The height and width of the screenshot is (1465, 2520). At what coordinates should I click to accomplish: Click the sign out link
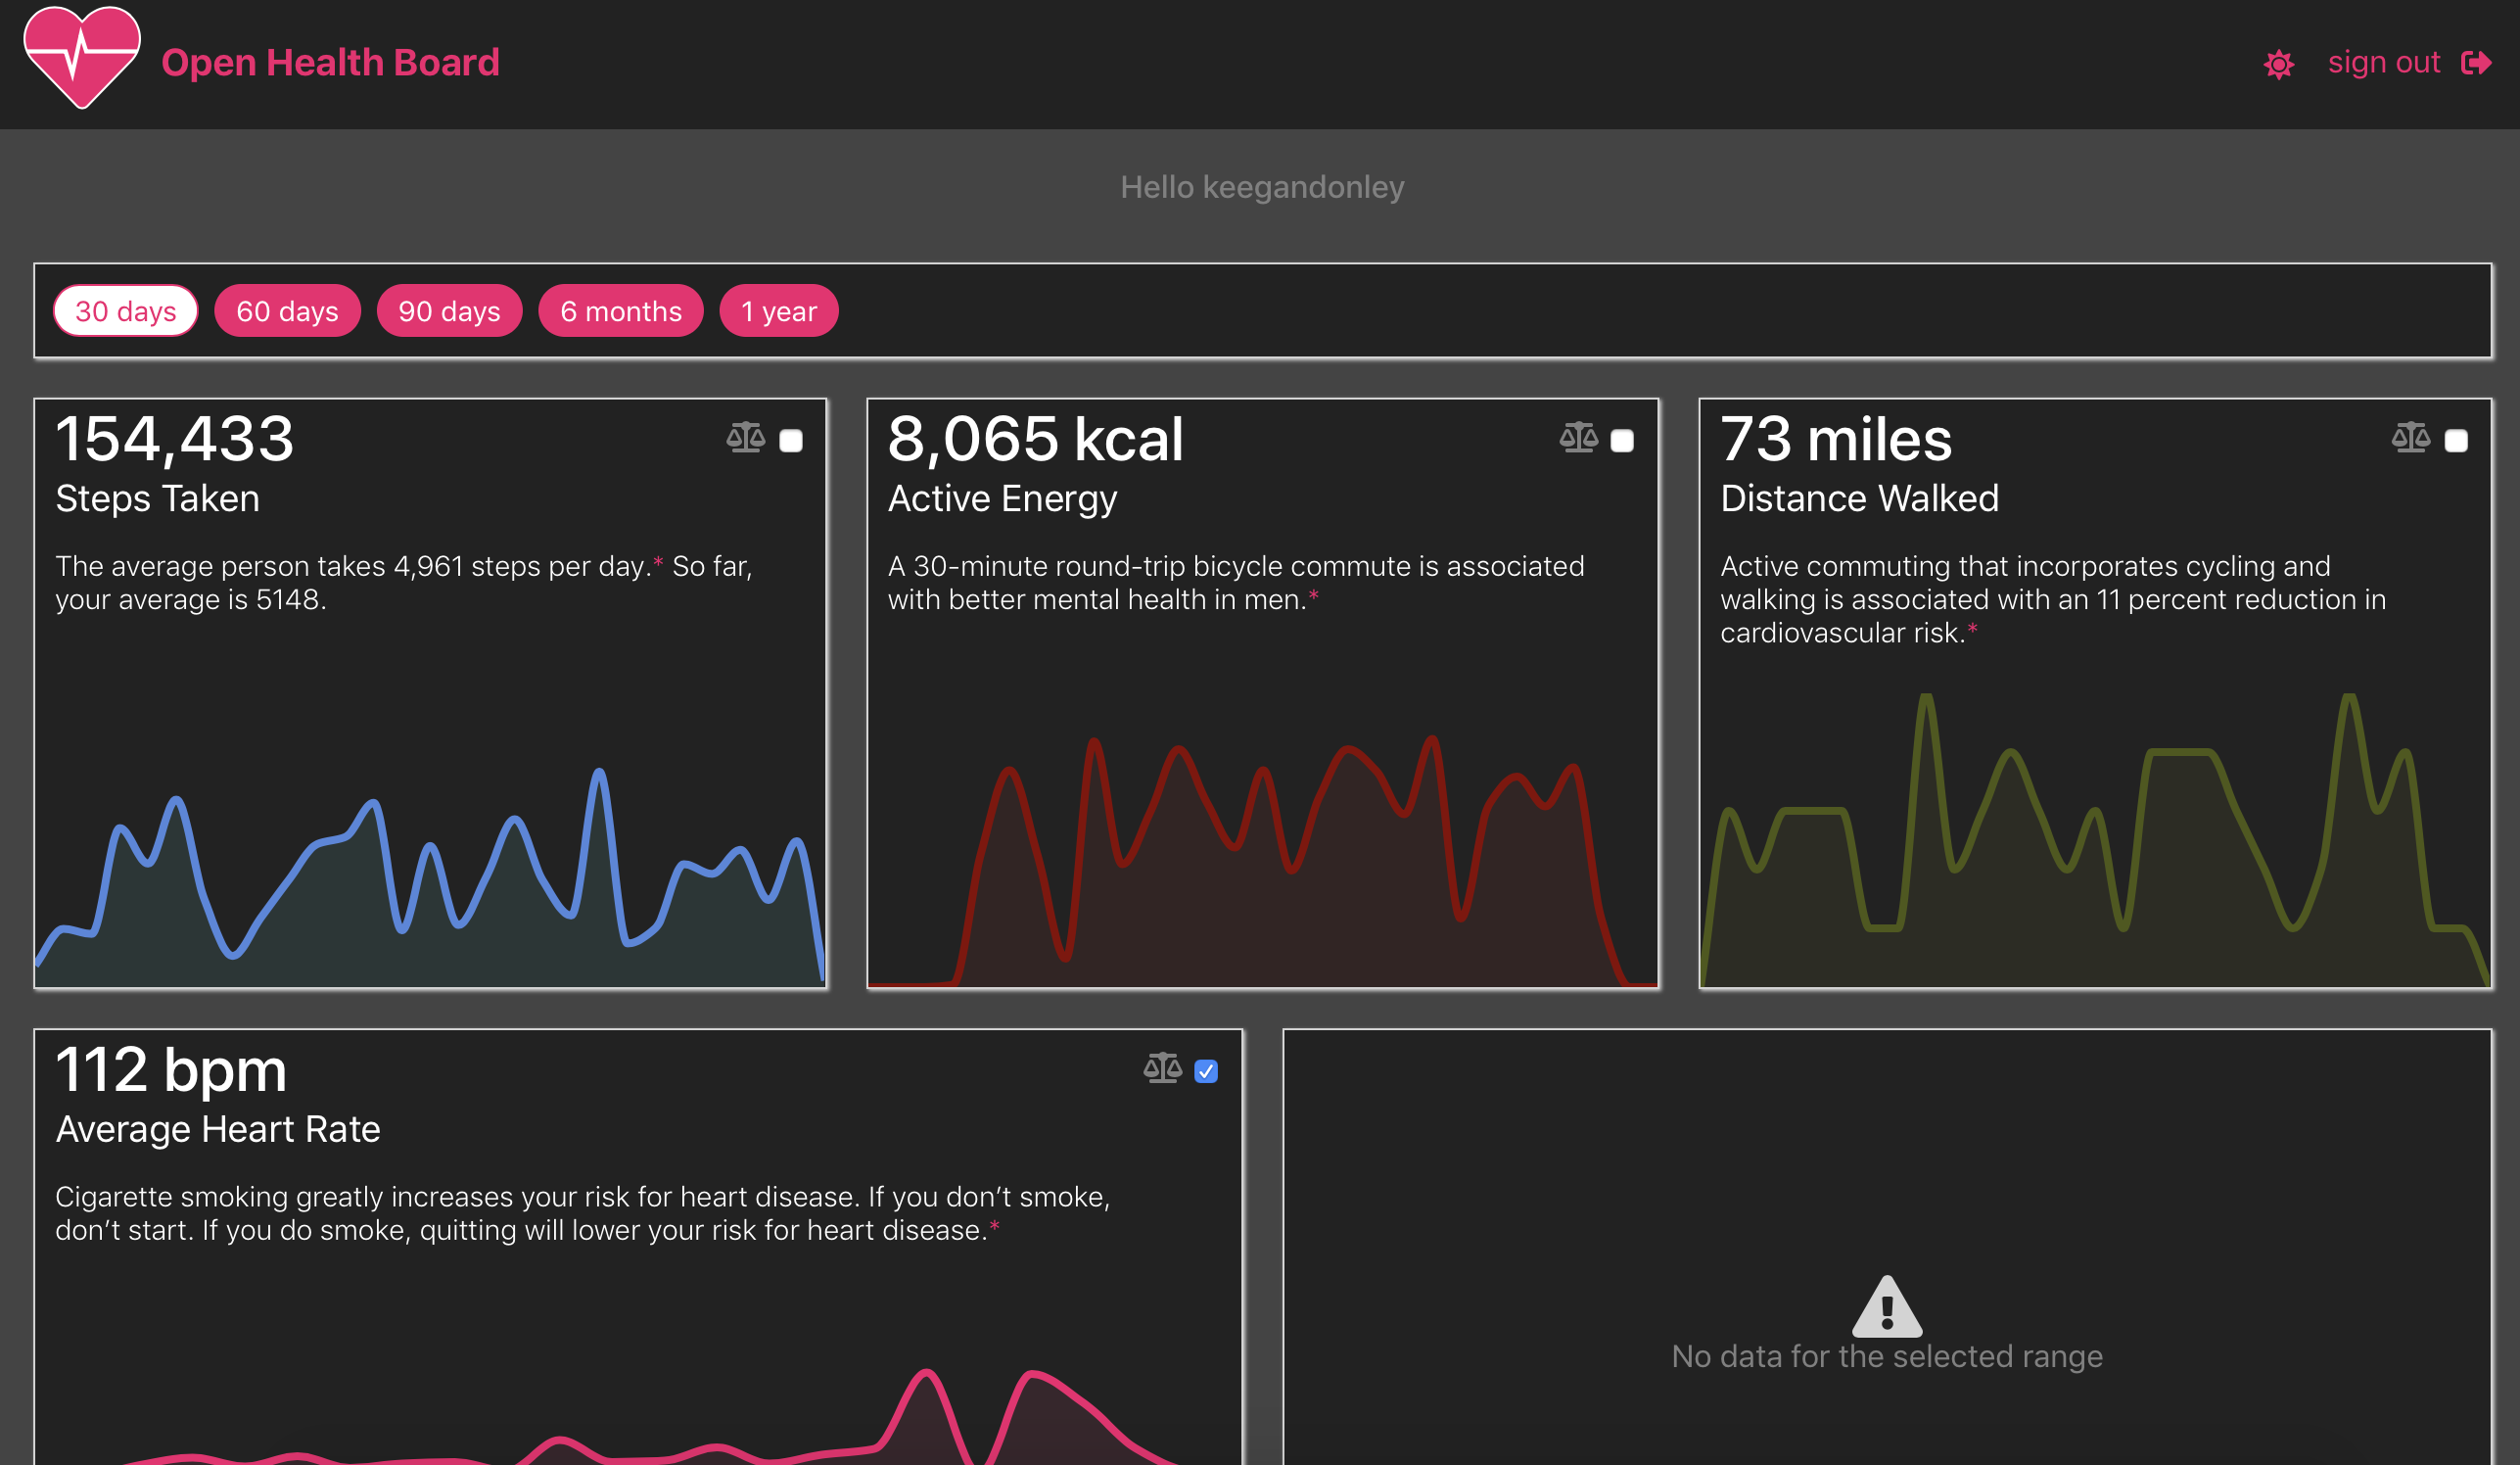click(2383, 63)
